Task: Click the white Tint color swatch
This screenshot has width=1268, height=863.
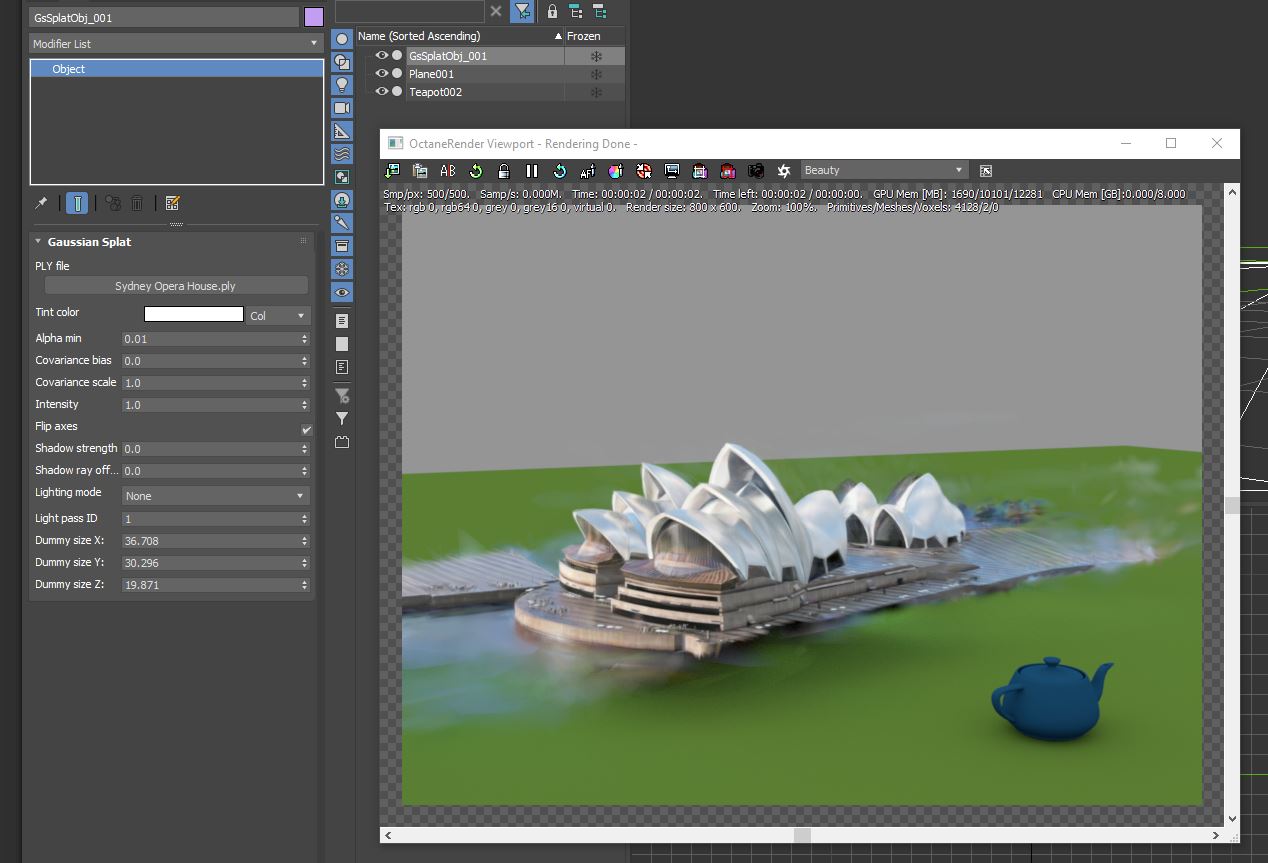Action: (194, 314)
